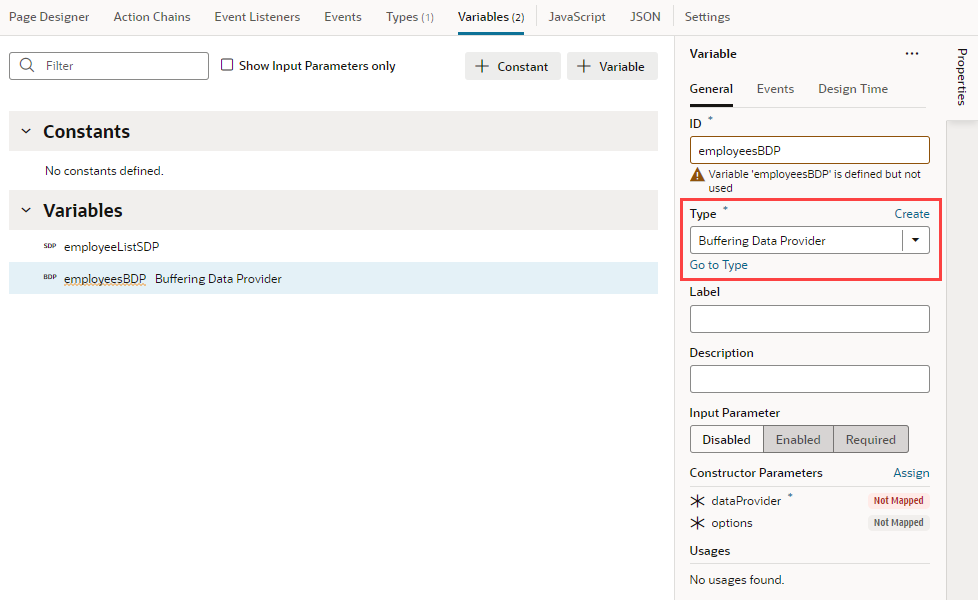
Task: Click the search magnifier icon in Filter
Action: (x=27, y=65)
